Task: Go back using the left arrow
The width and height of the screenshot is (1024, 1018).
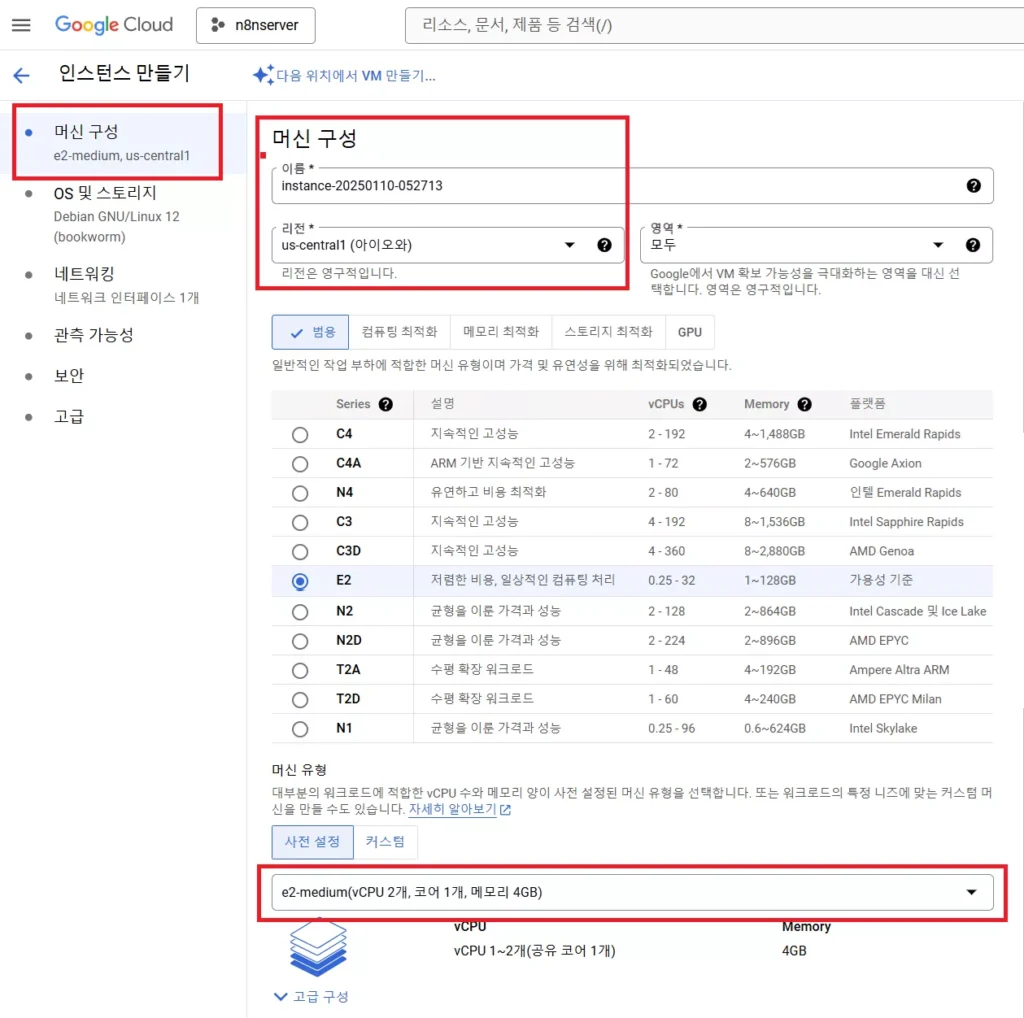Action: click(21, 75)
